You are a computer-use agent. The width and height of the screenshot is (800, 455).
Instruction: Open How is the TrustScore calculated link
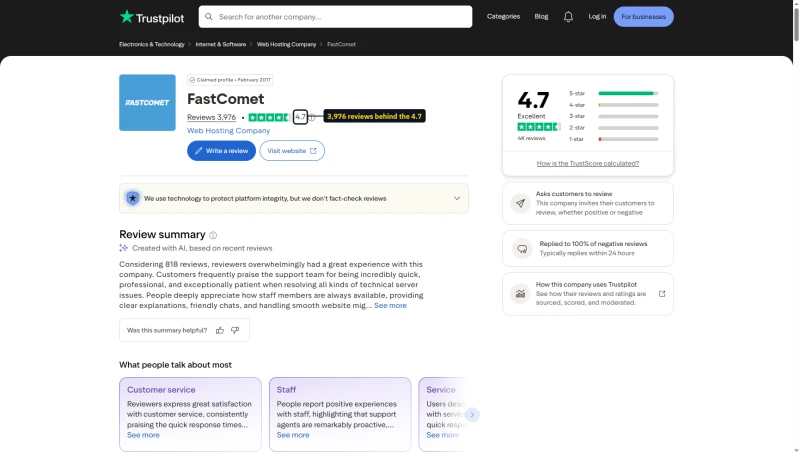click(588, 164)
